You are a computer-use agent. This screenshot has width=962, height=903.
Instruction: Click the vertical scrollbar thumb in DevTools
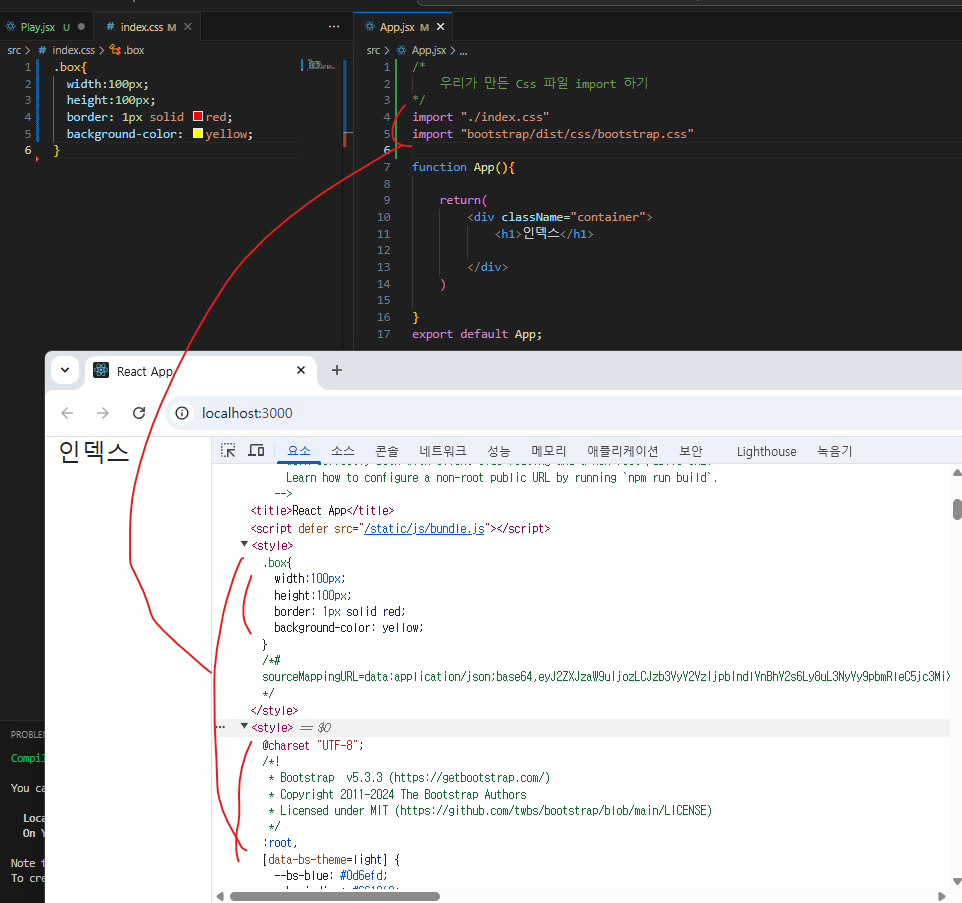(x=957, y=509)
